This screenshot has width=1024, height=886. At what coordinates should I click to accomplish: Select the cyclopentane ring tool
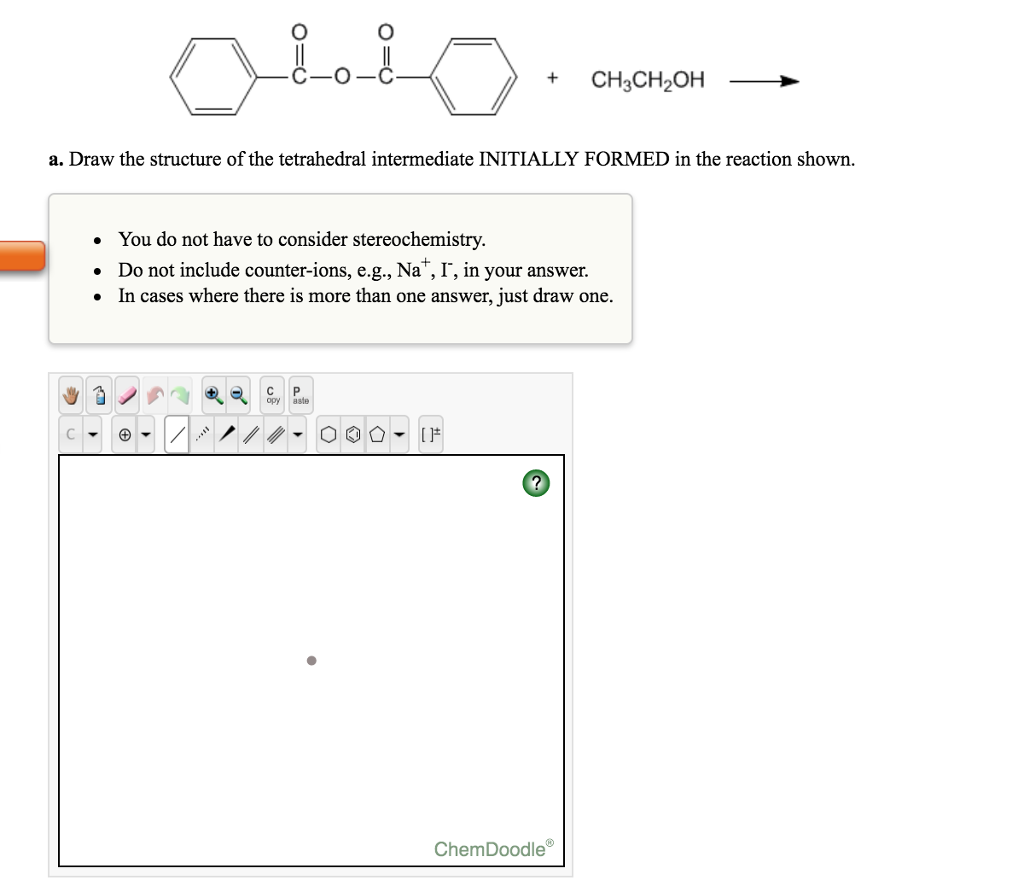click(x=378, y=433)
